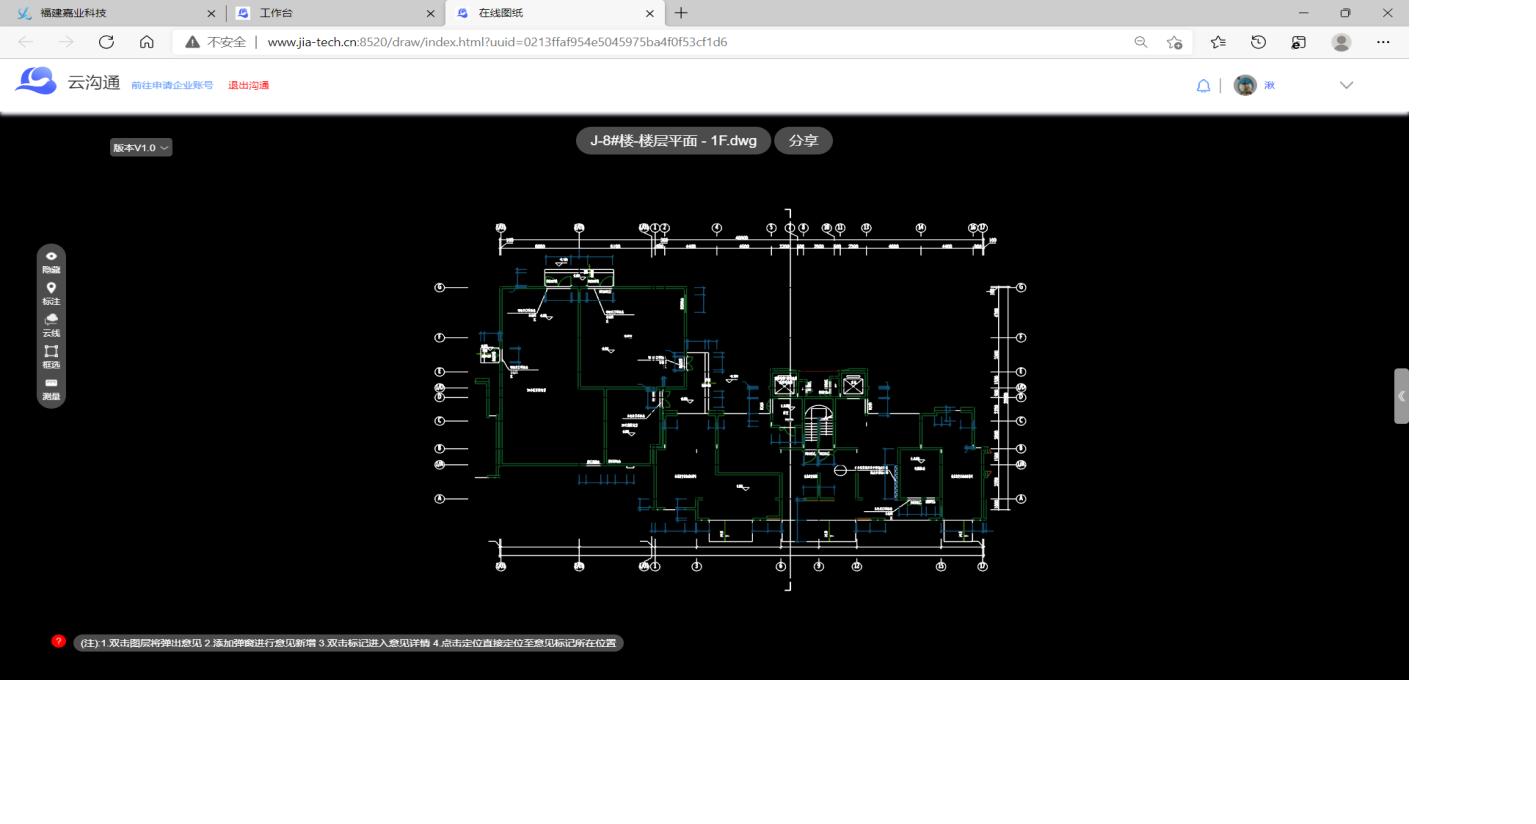
Task: Select the 云线 cloud line tool
Action: [51, 321]
